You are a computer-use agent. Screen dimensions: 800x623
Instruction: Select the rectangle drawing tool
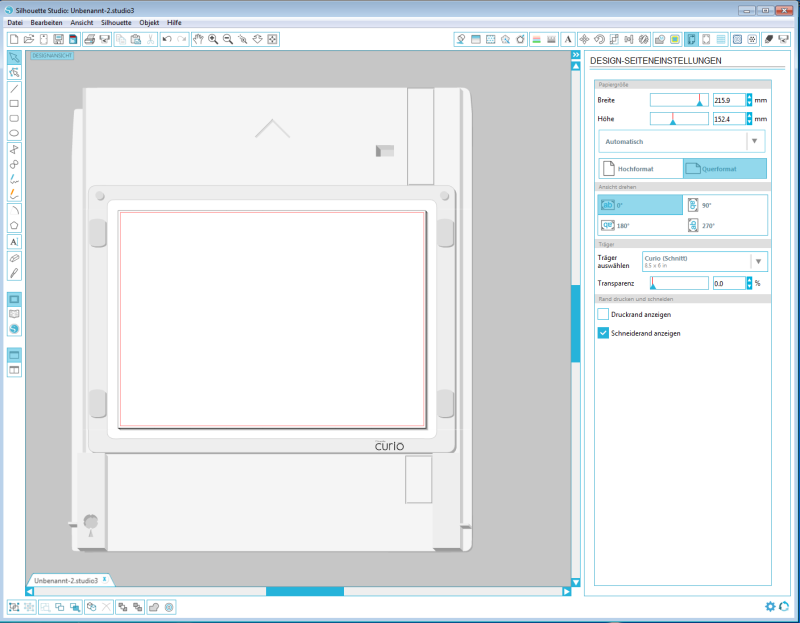tap(14, 104)
